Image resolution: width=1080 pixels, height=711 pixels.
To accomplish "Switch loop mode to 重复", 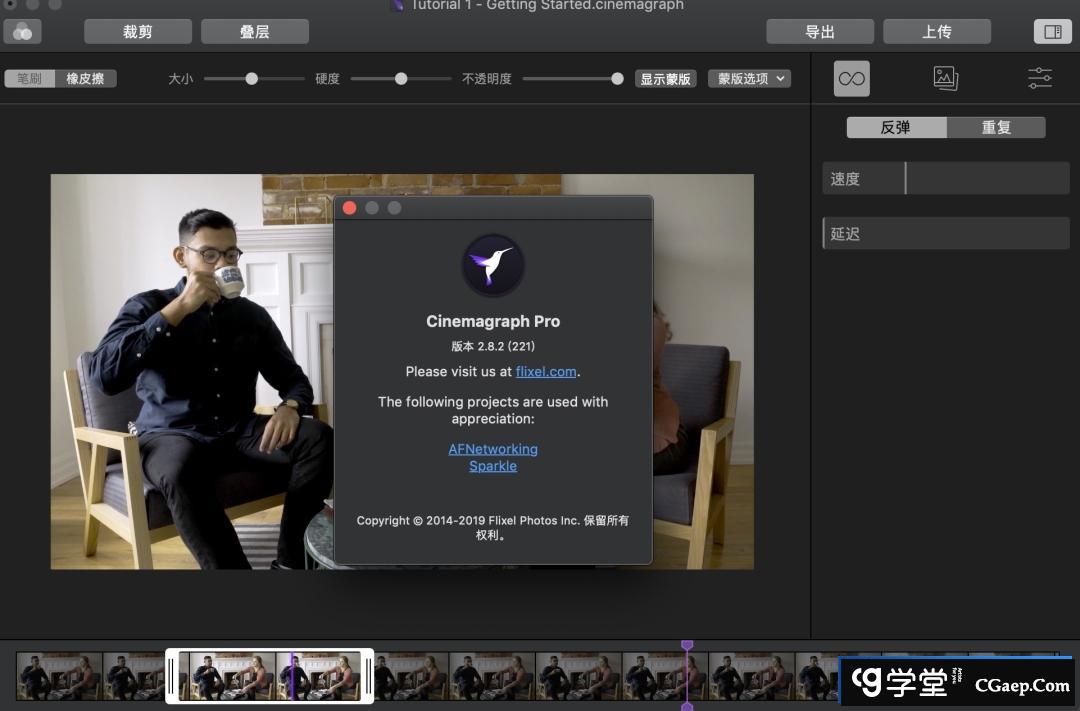I will pyautogui.click(x=996, y=128).
